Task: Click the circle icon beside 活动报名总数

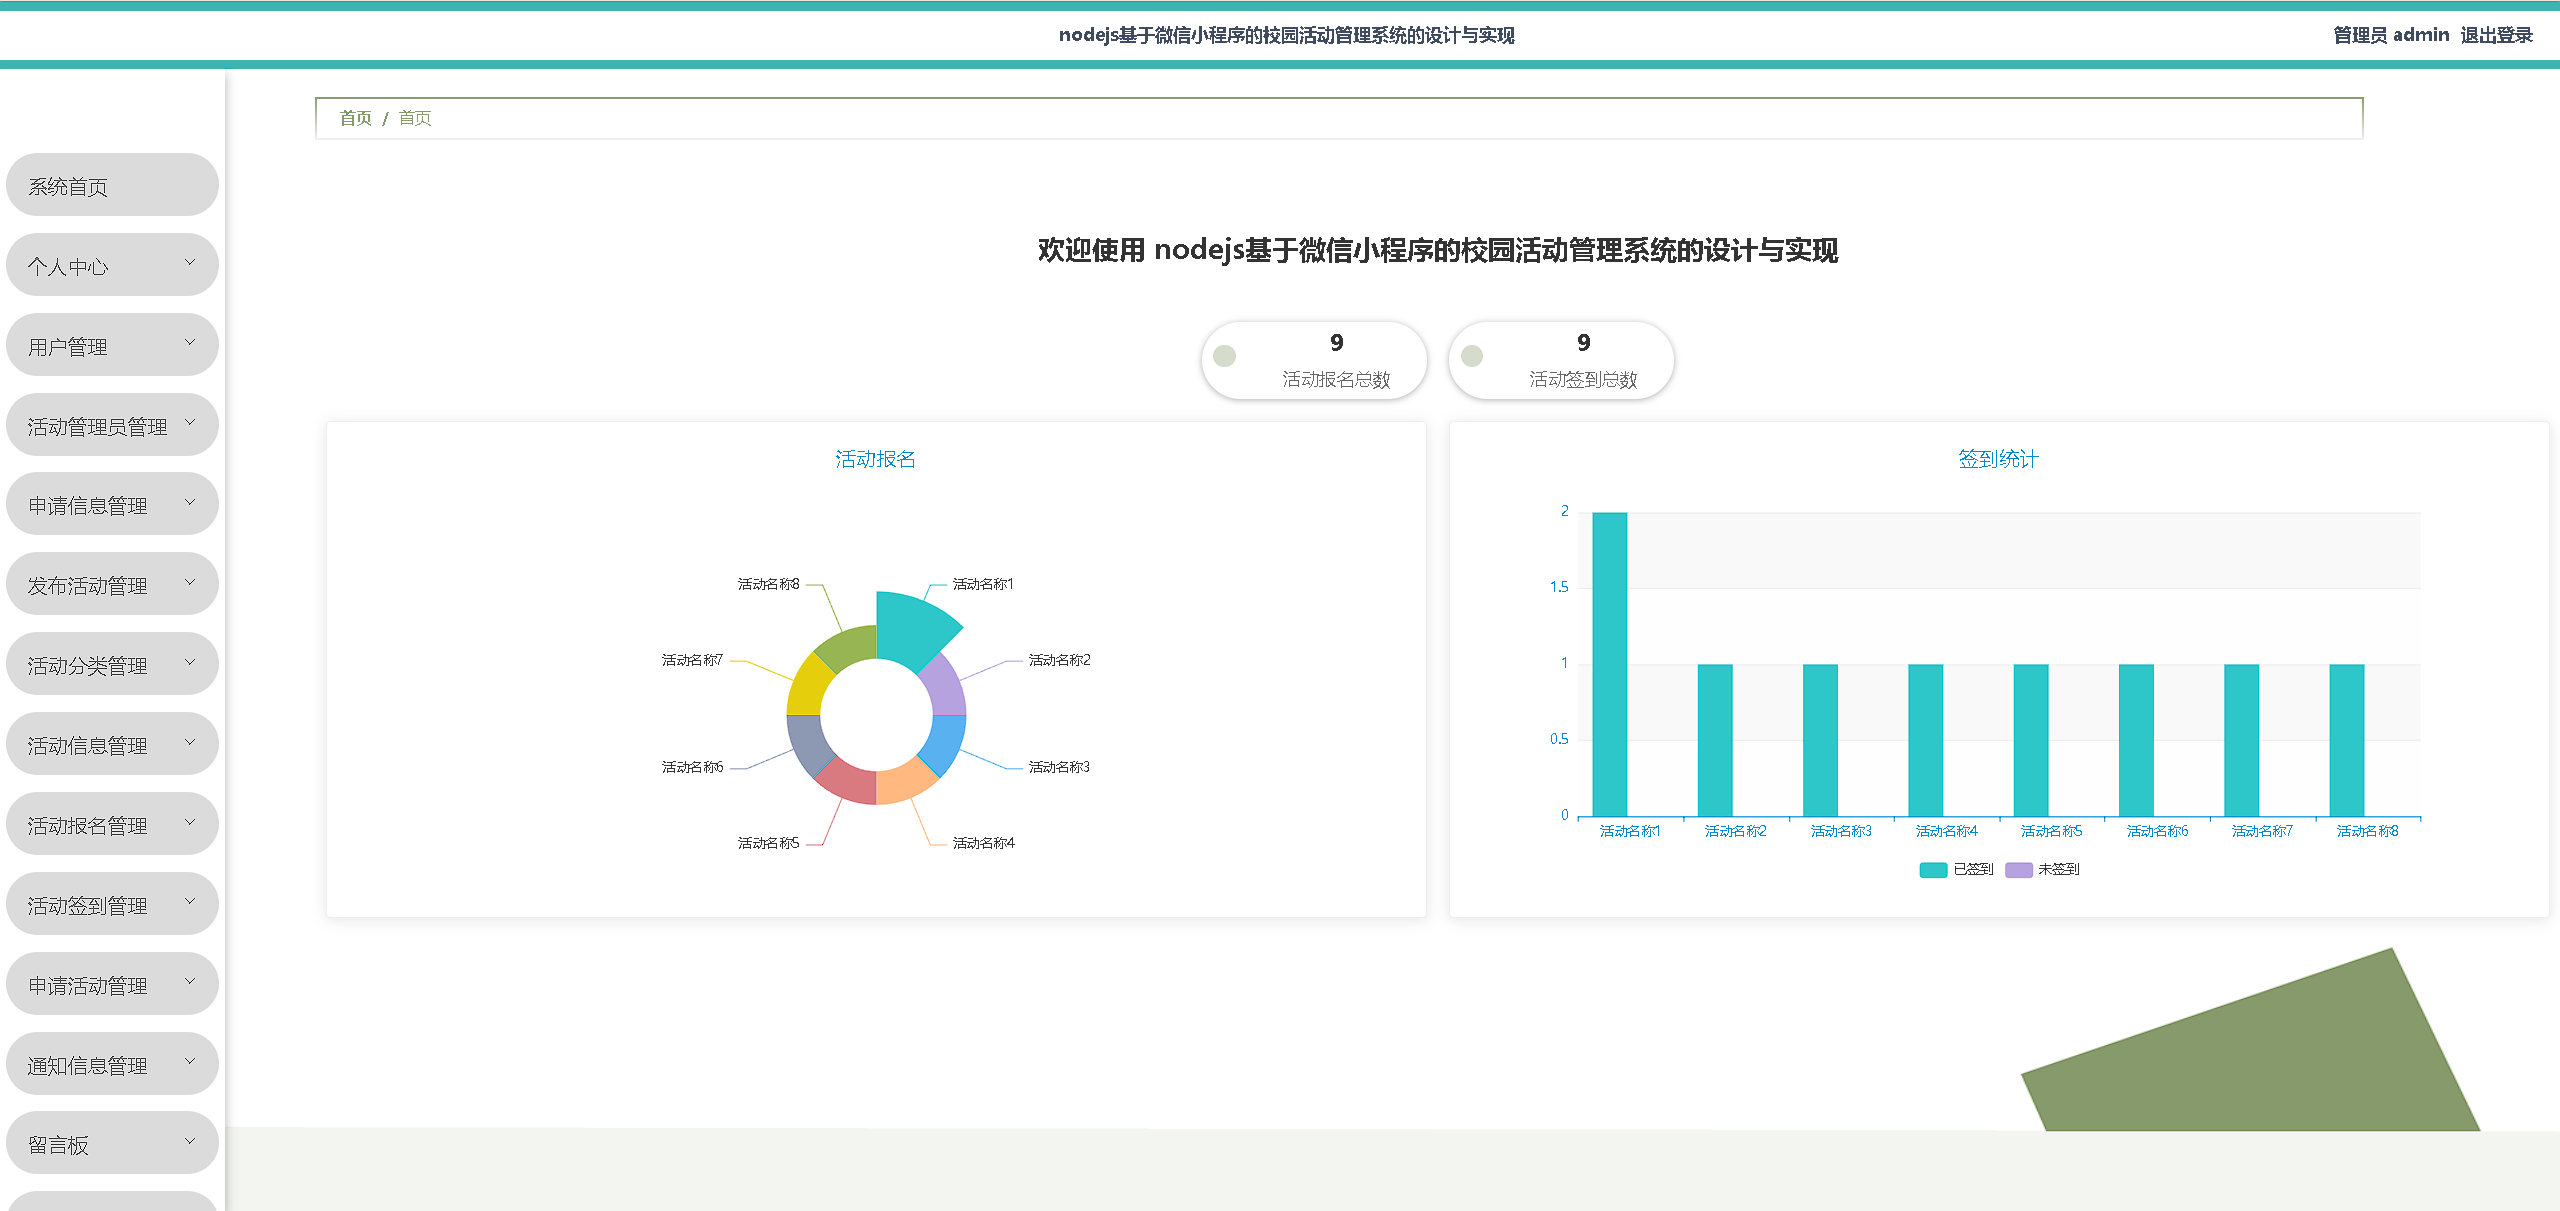Action: 1224,356
